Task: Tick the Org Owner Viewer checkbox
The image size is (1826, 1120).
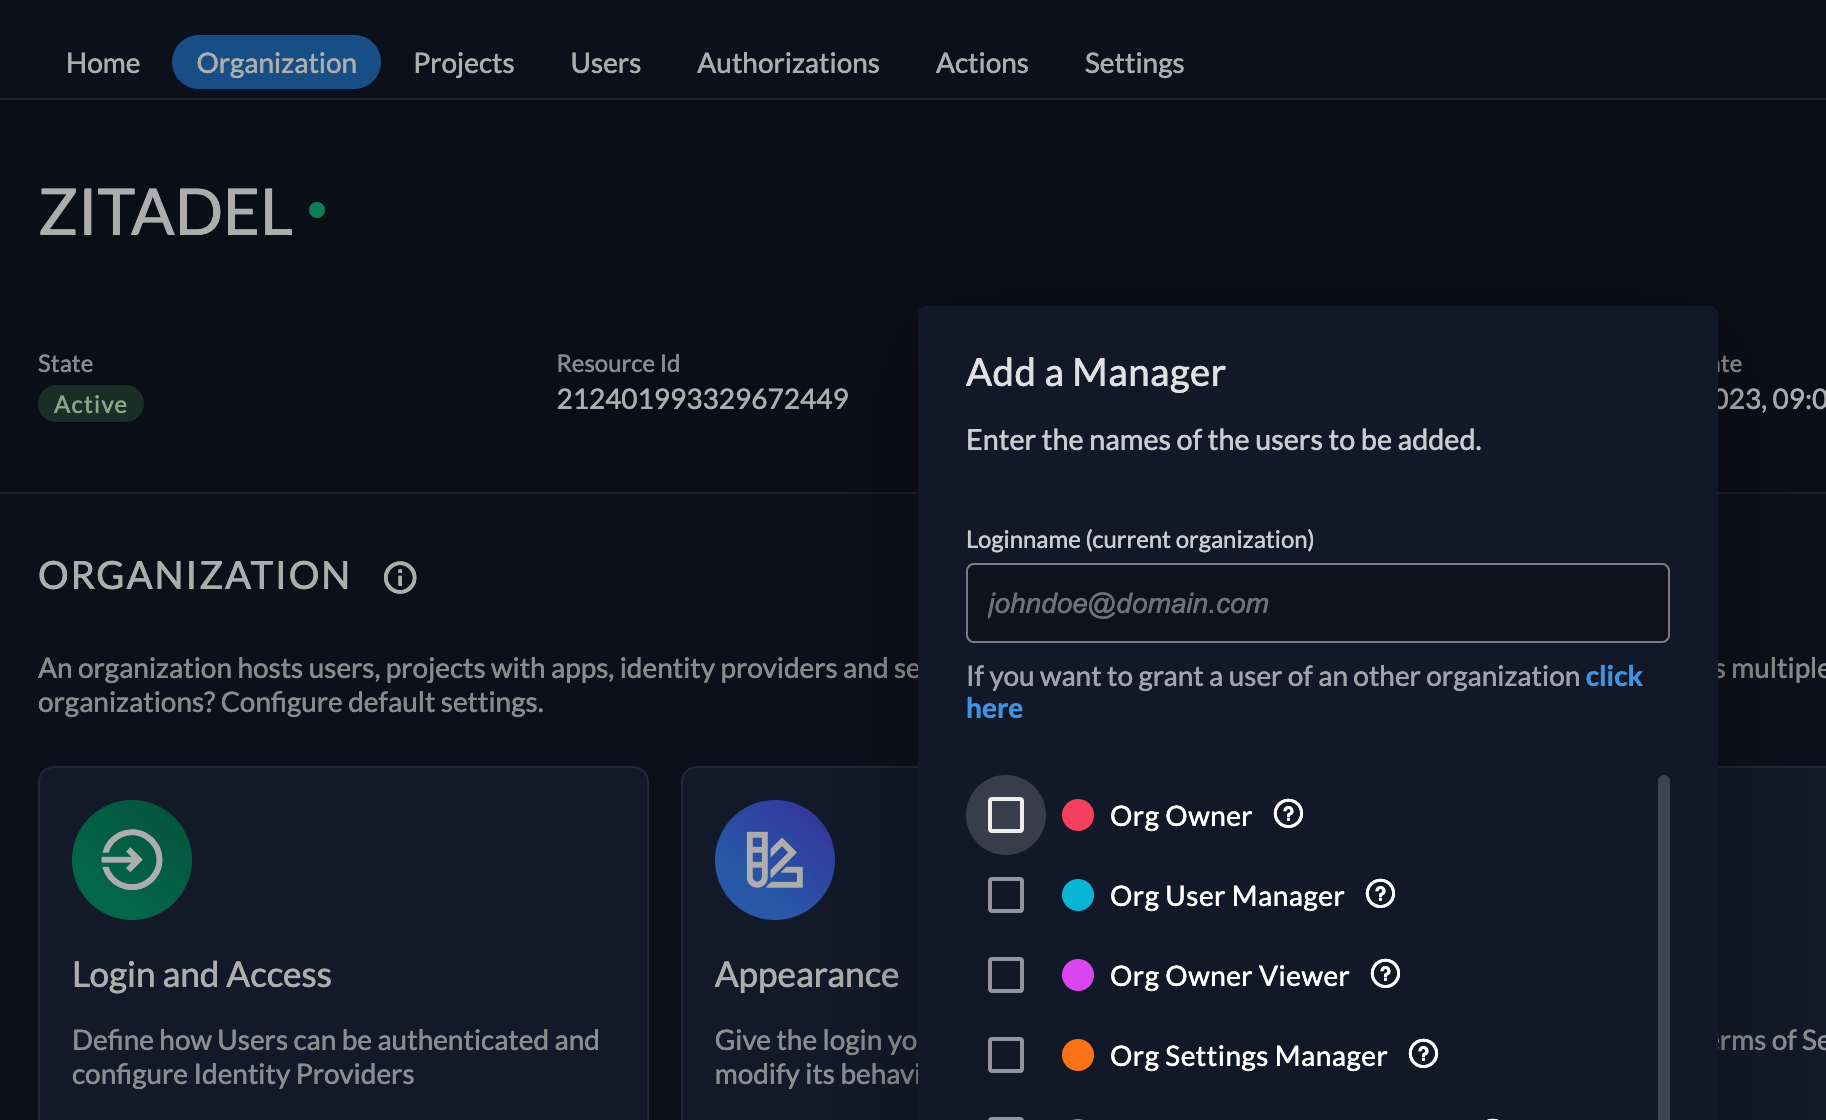Action: point(1006,975)
